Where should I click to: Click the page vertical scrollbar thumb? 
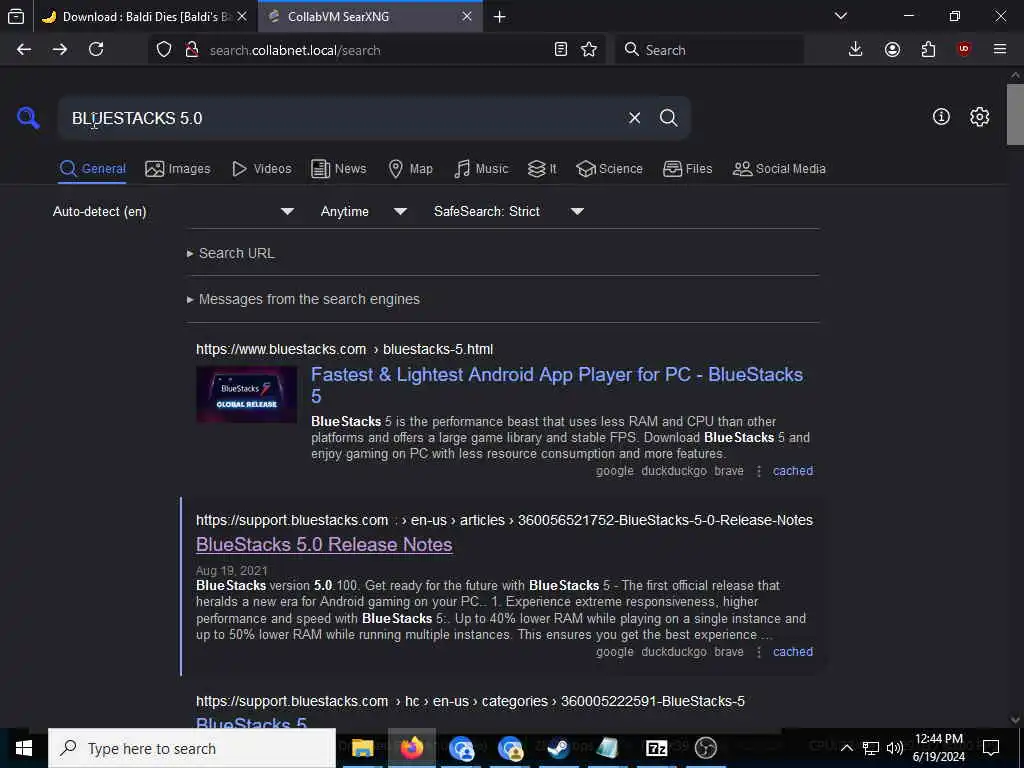[1015, 114]
